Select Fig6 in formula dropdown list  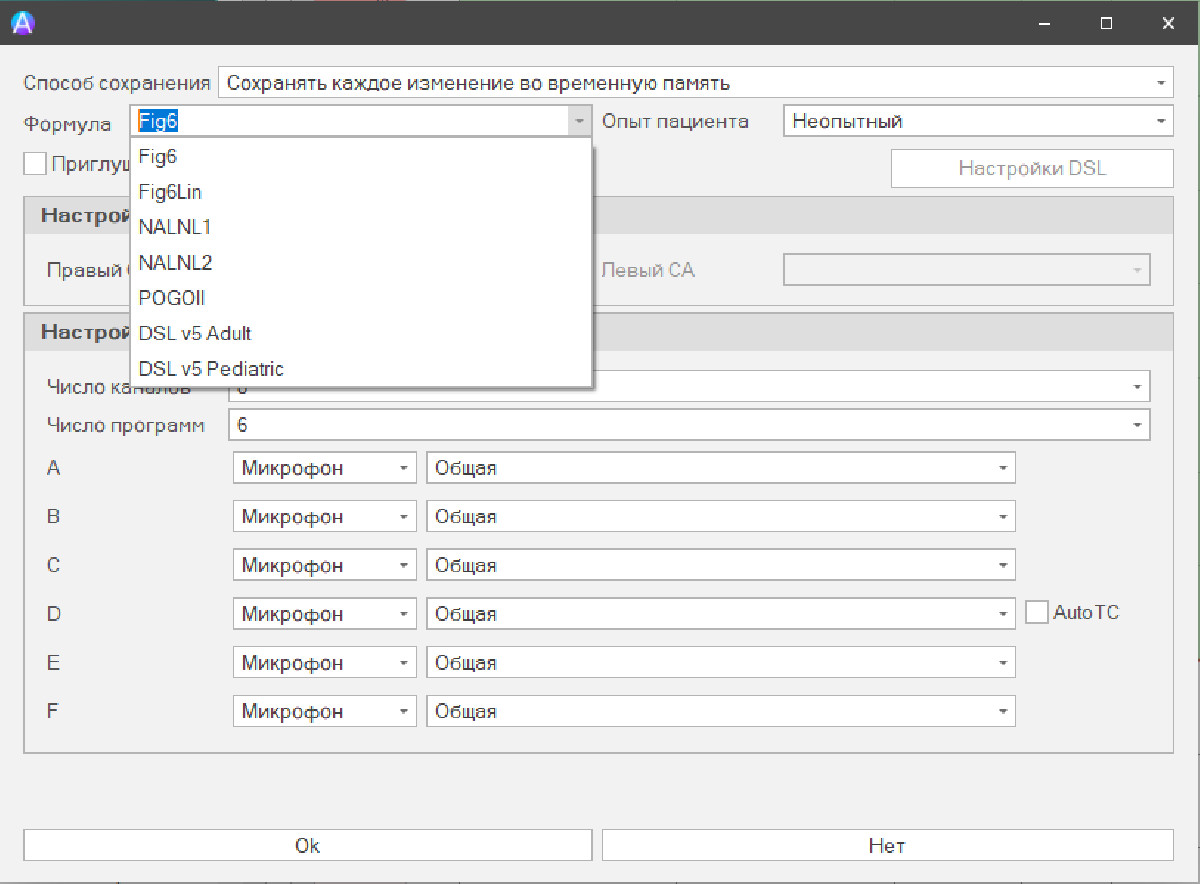click(362, 157)
